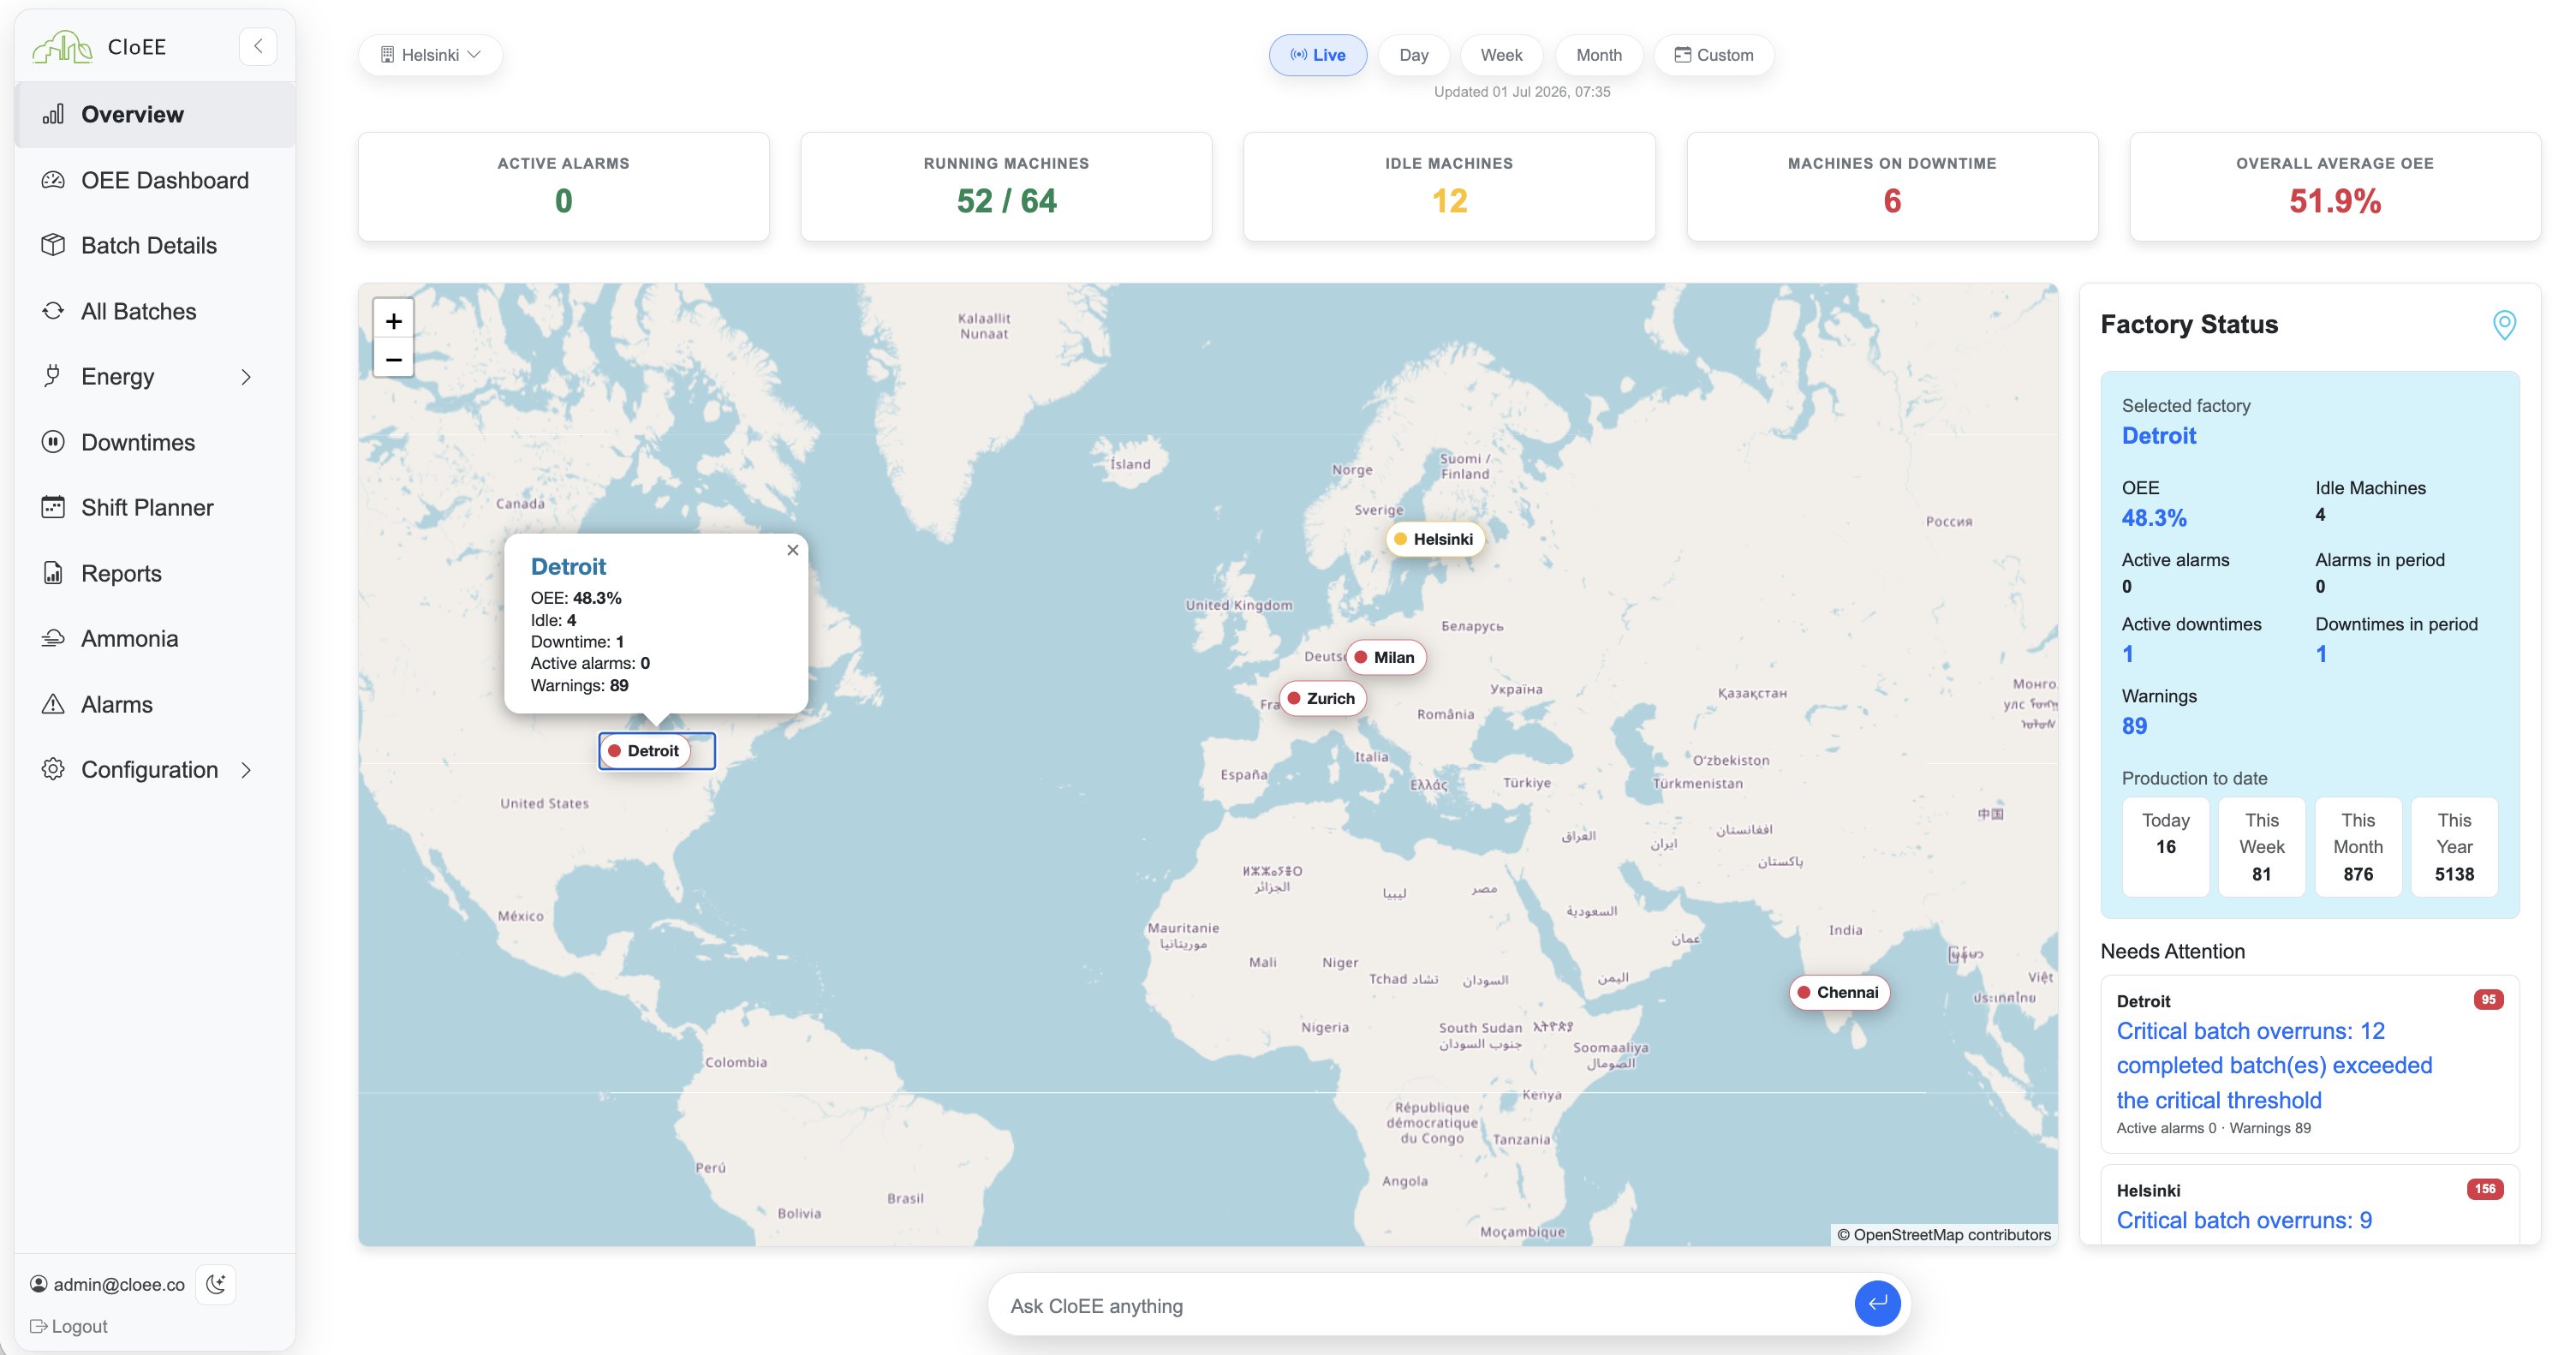Viewport: 2576px width, 1355px height.
Task: Open the Shift Planner calendar icon
Action: point(53,507)
